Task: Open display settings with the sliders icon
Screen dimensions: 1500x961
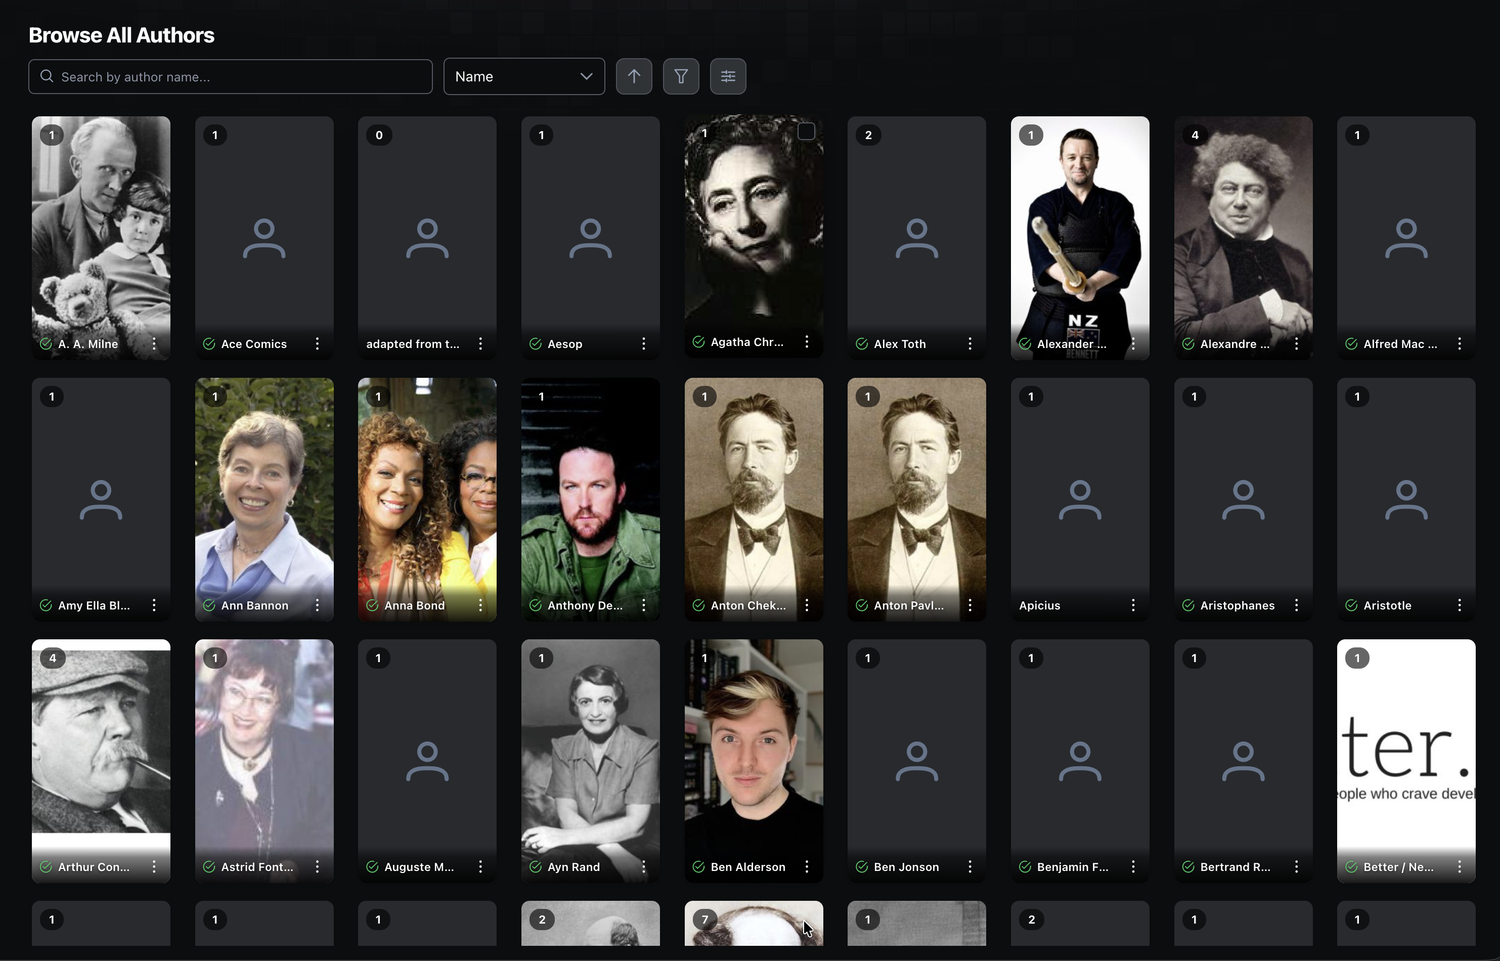Action: point(728,77)
